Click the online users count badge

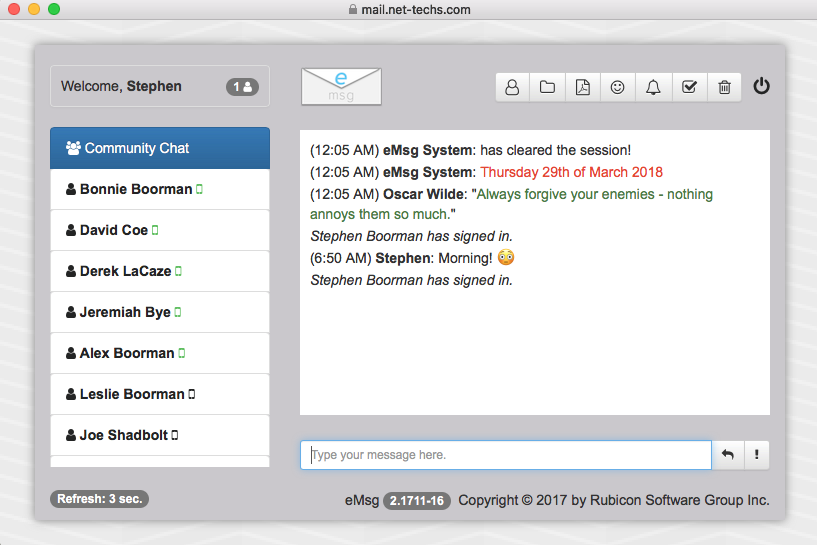pos(242,87)
